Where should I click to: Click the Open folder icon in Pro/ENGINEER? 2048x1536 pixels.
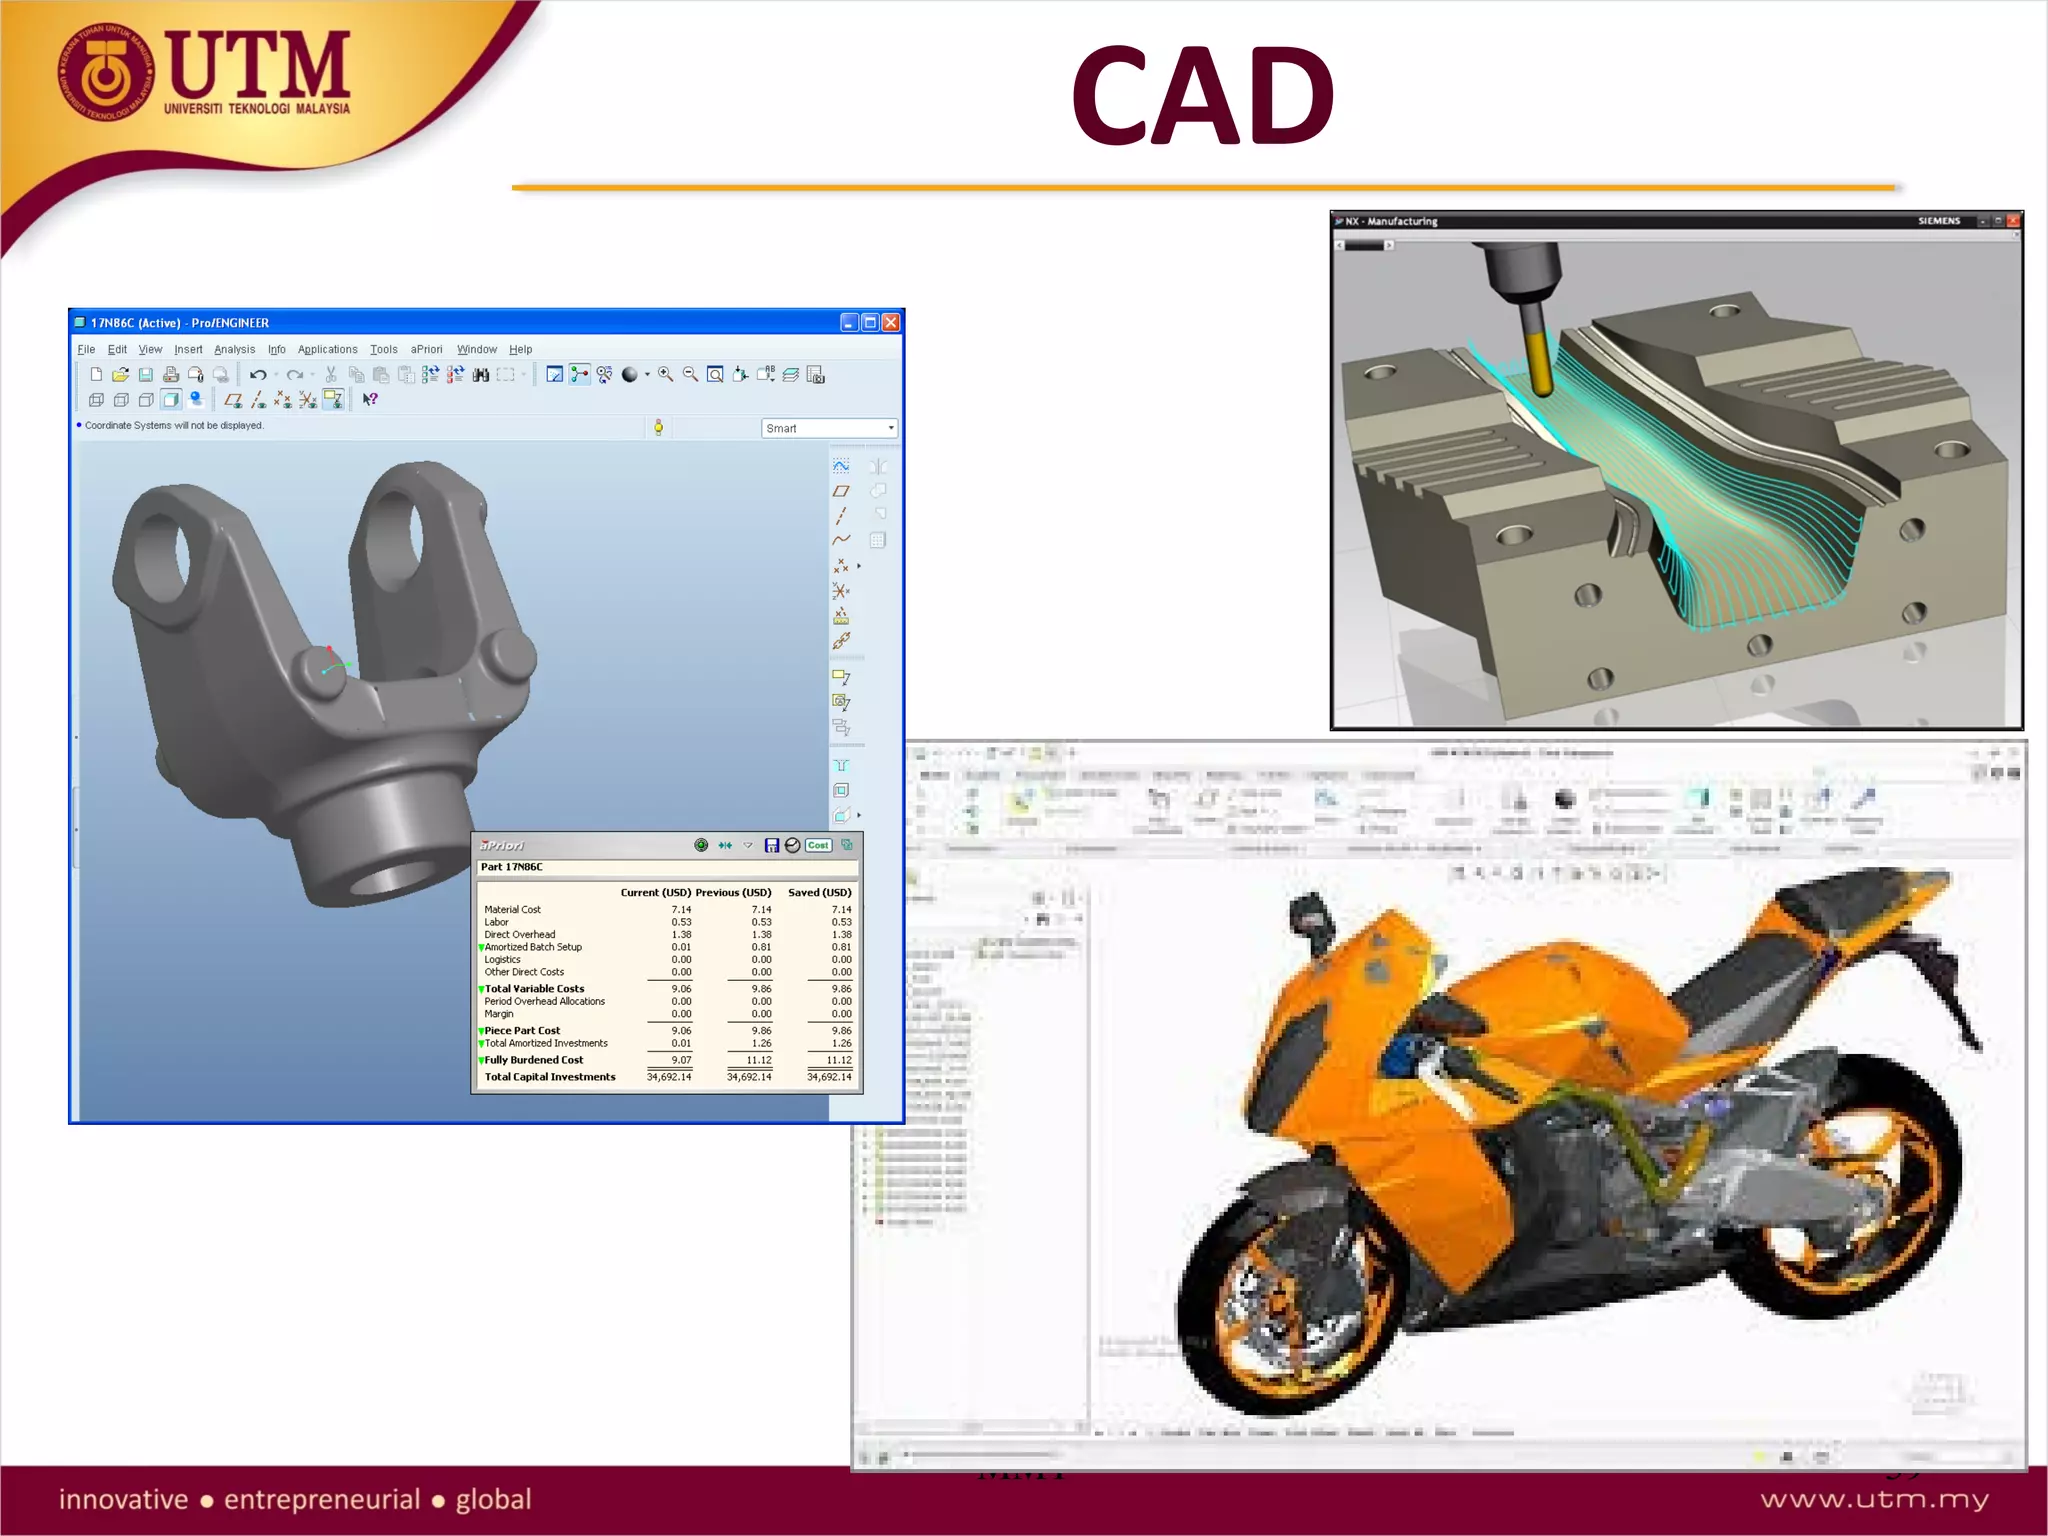121,375
